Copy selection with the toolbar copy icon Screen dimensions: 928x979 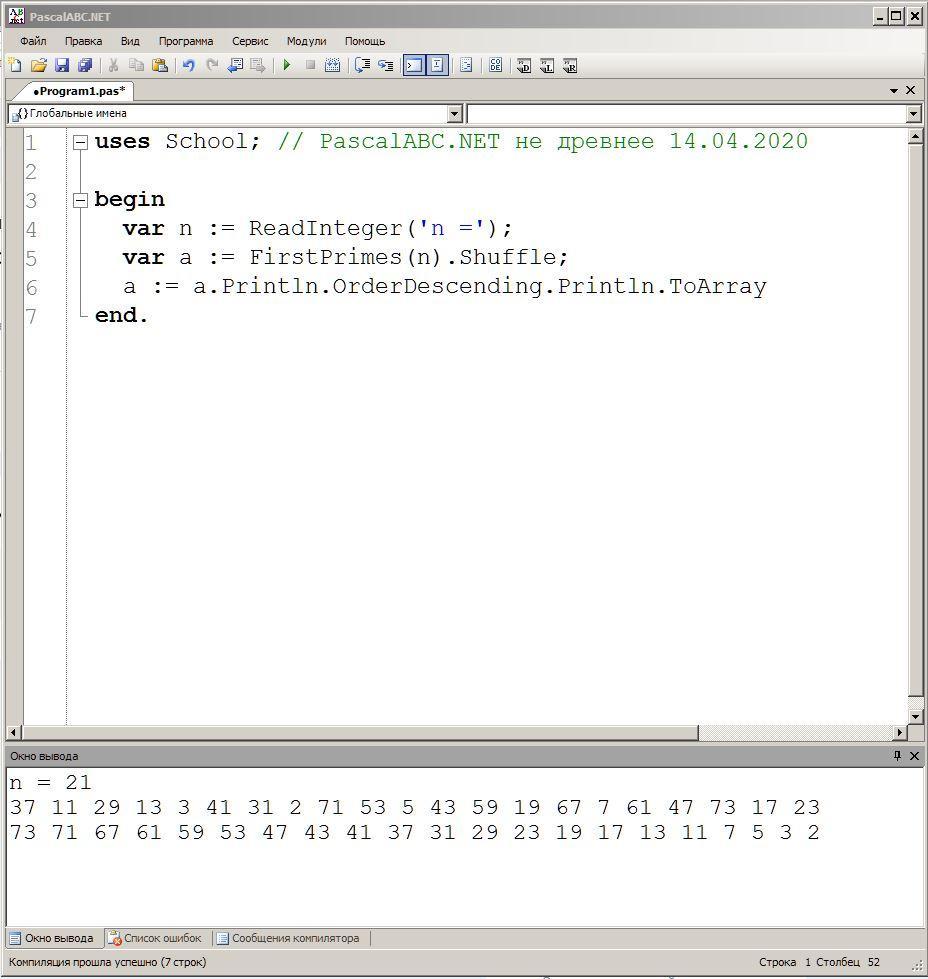[136, 65]
